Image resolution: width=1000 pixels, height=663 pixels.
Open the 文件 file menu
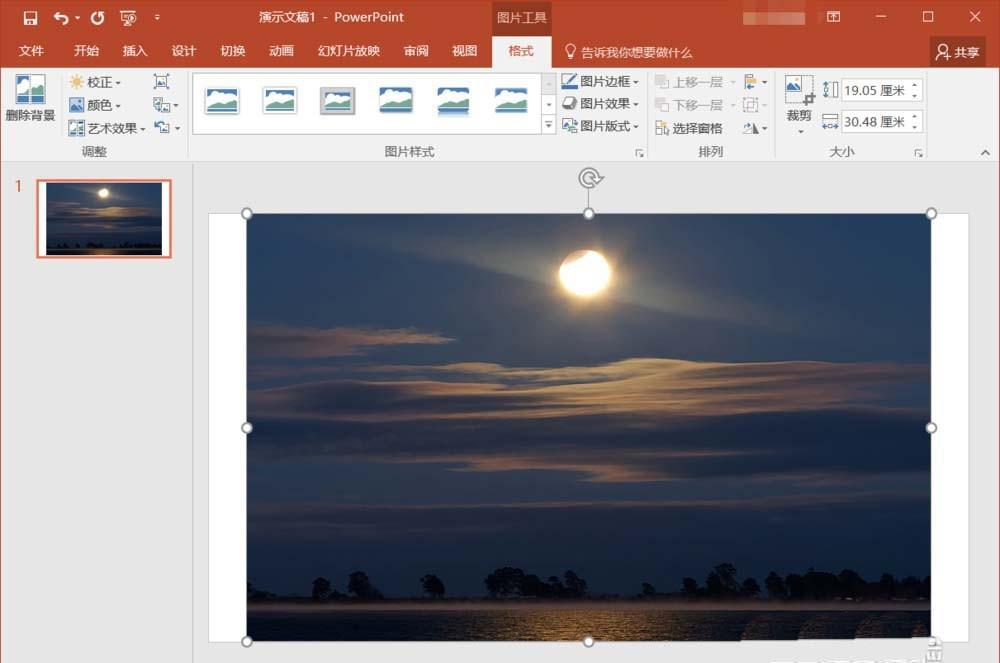[31, 51]
